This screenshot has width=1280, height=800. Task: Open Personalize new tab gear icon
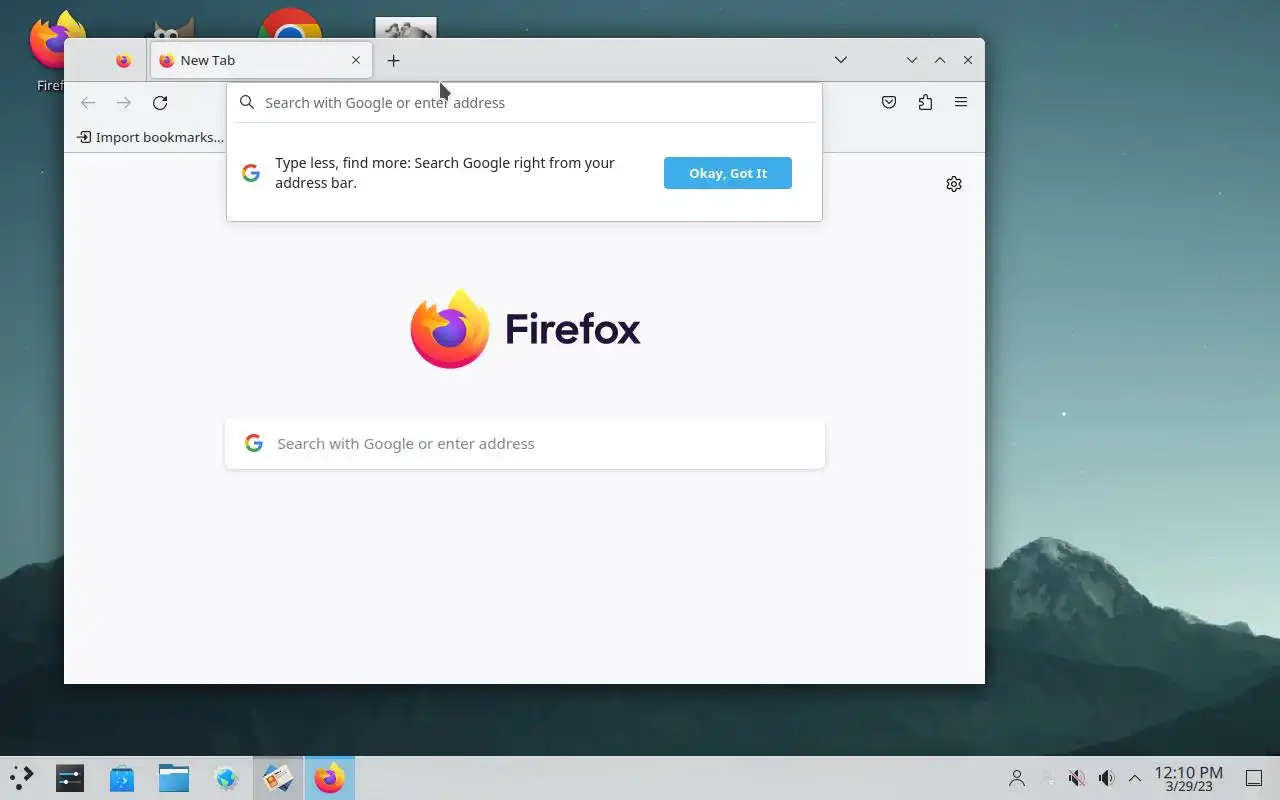point(954,184)
